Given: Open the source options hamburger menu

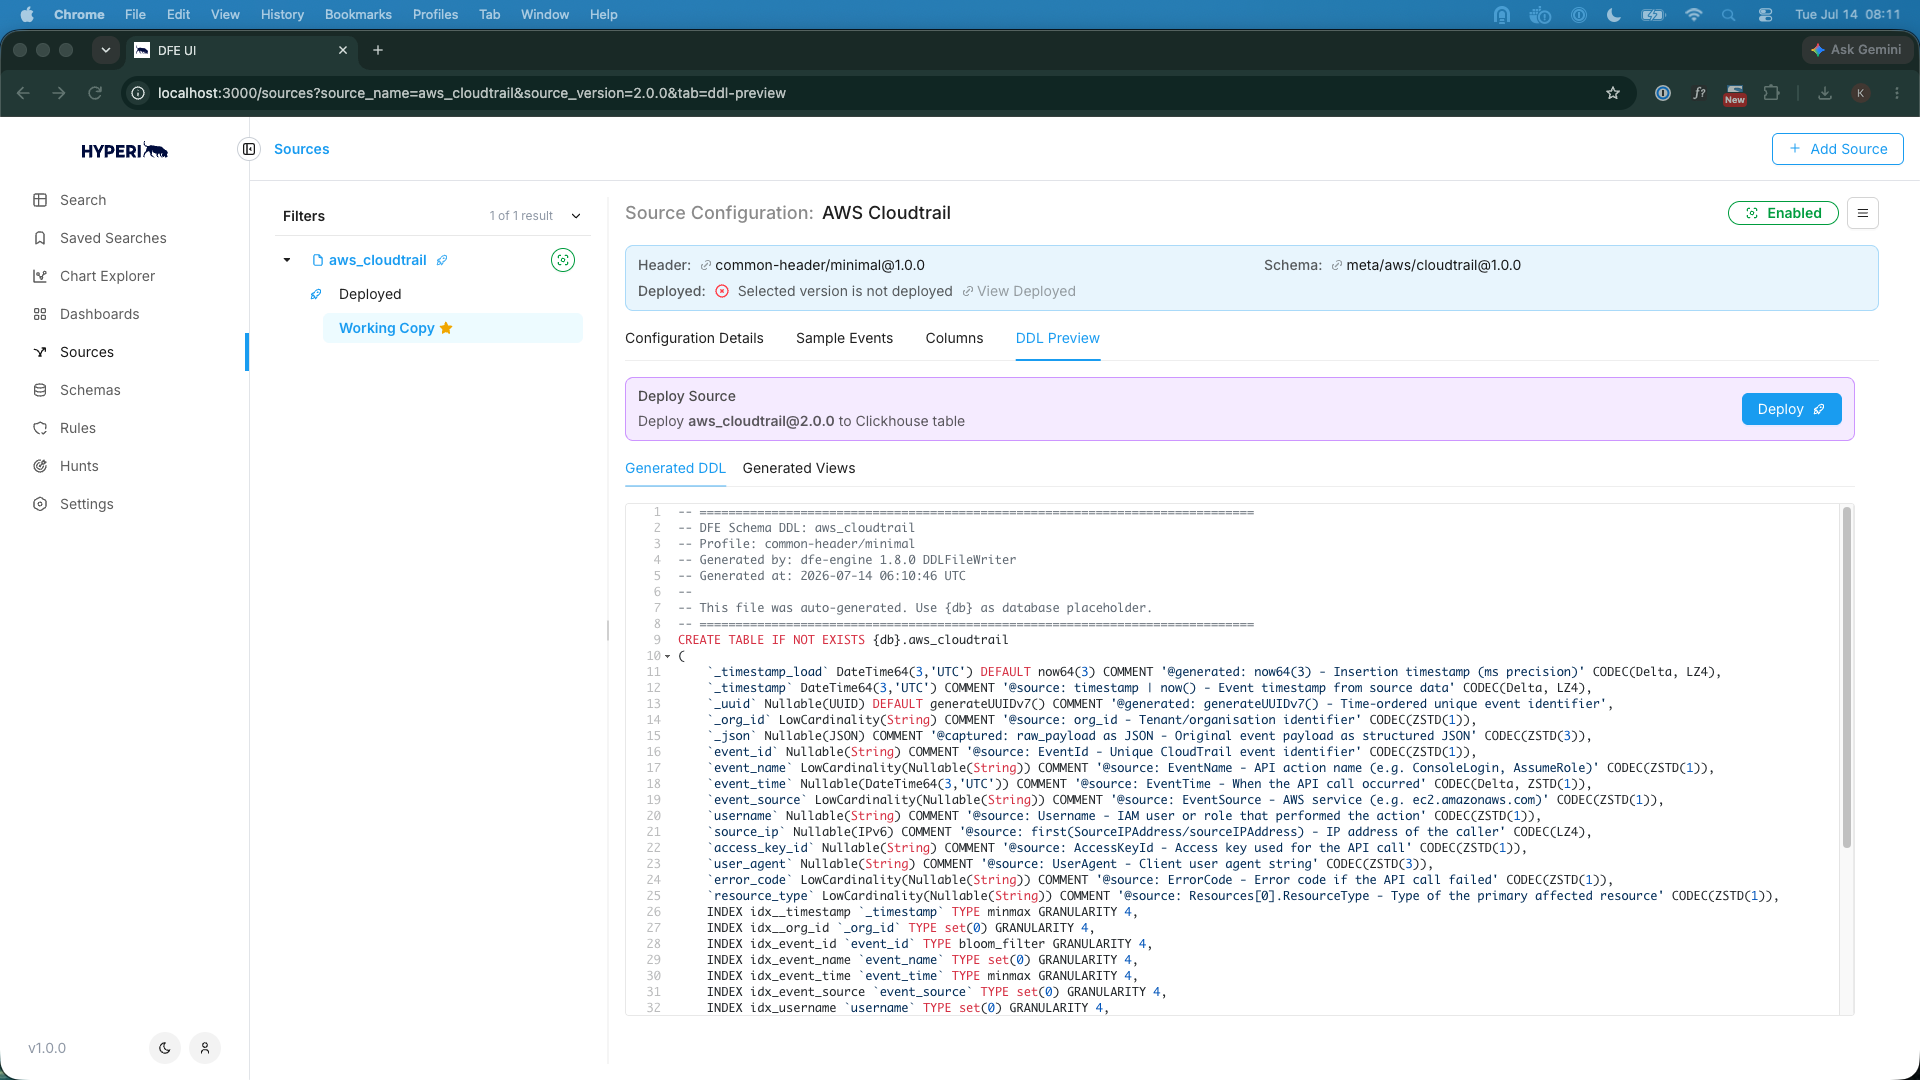Looking at the screenshot, I should tap(1862, 213).
